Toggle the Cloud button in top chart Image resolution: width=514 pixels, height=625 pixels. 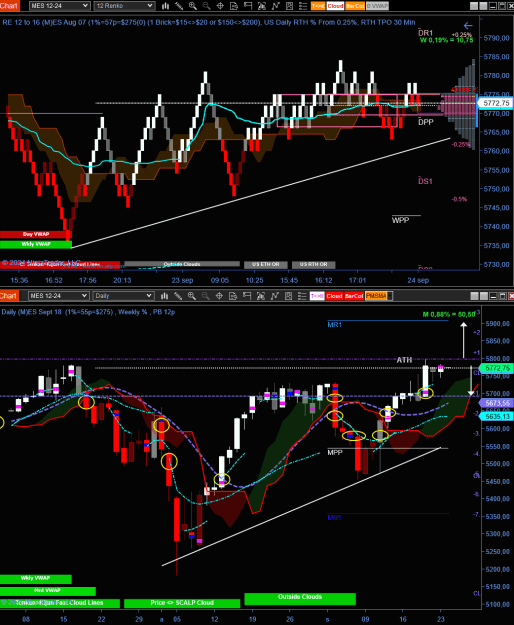[x=335, y=6]
